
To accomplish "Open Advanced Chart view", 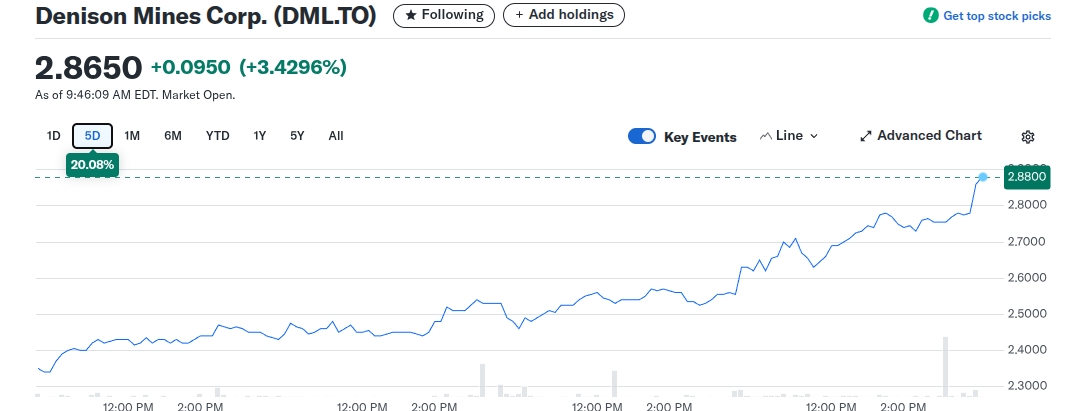I will click(x=921, y=136).
